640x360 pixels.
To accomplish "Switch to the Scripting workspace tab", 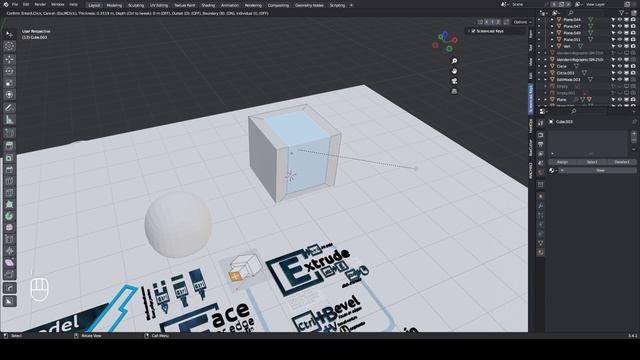I will click(x=337, y=5).
